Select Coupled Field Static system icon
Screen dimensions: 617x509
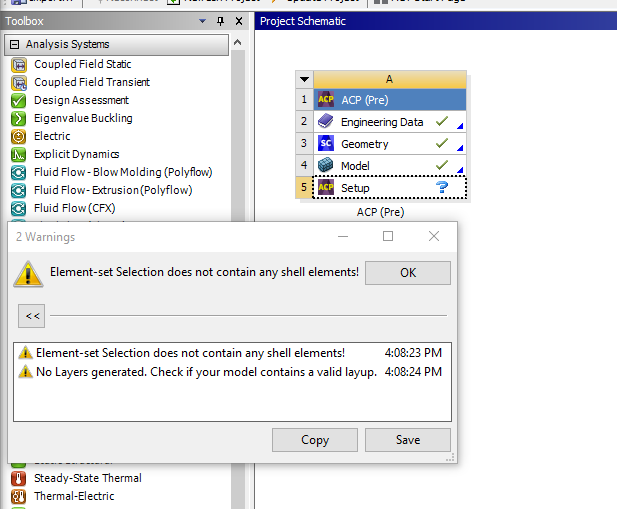pyautogui.click(x=18, y=65)
